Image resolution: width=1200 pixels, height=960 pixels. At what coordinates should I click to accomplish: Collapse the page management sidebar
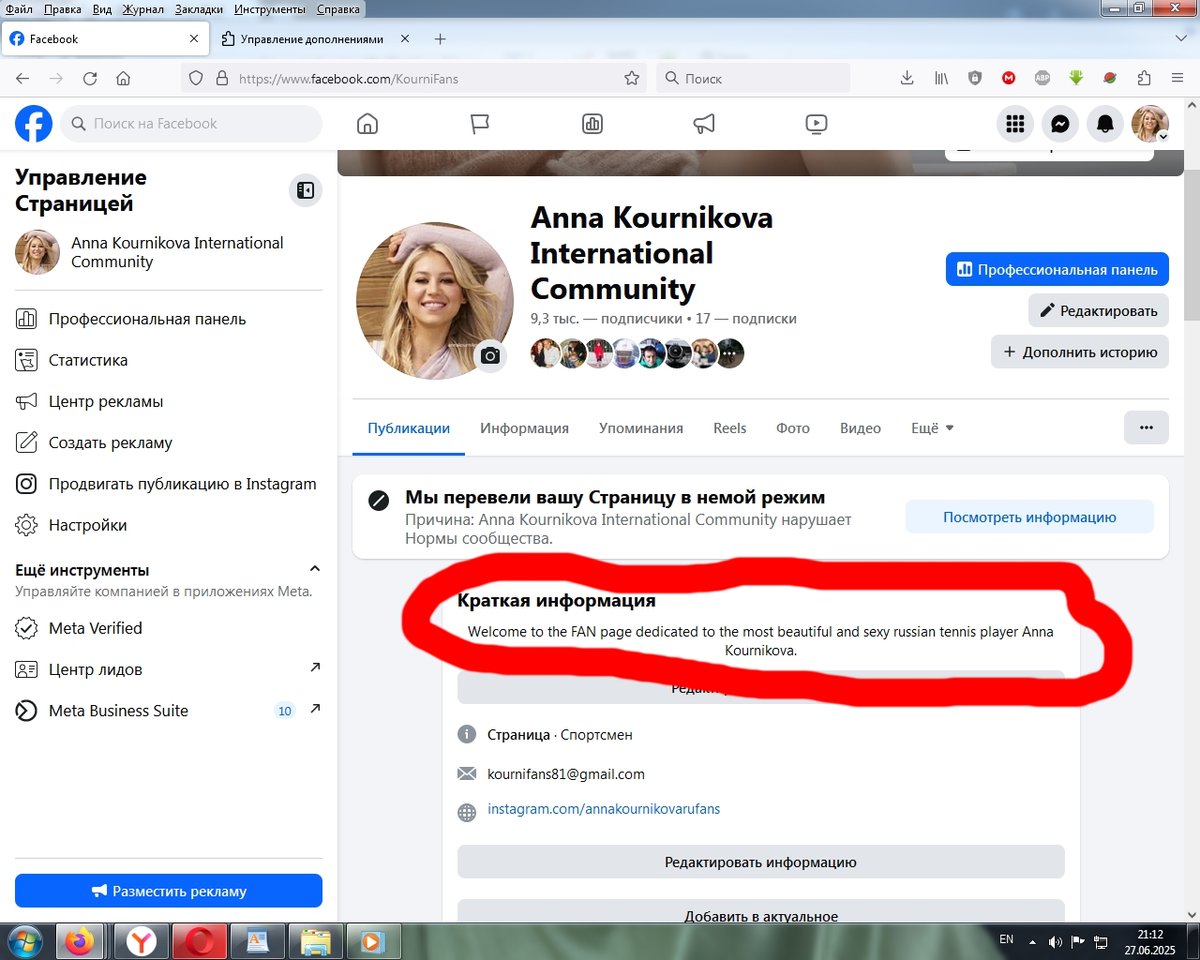point(306,190)
